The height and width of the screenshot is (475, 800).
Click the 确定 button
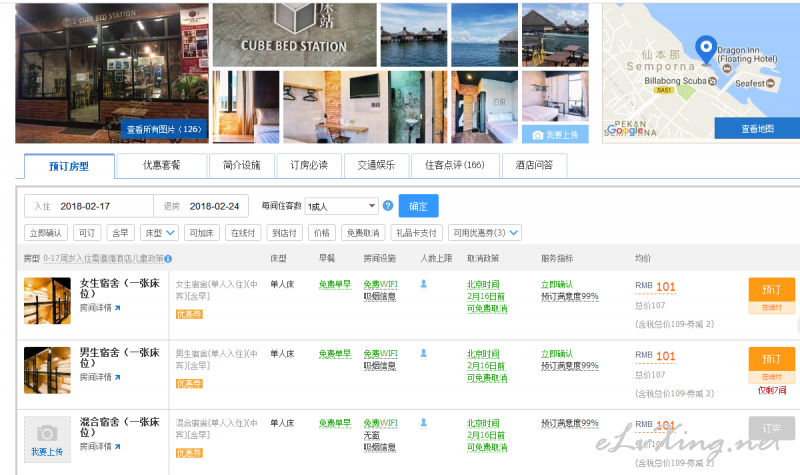coord(418,206)
